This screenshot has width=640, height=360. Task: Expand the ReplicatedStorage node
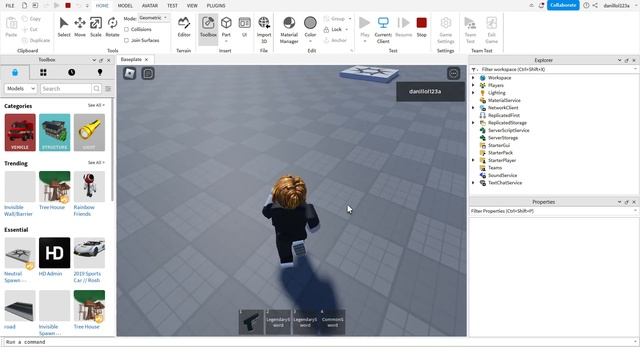point(473,123)
